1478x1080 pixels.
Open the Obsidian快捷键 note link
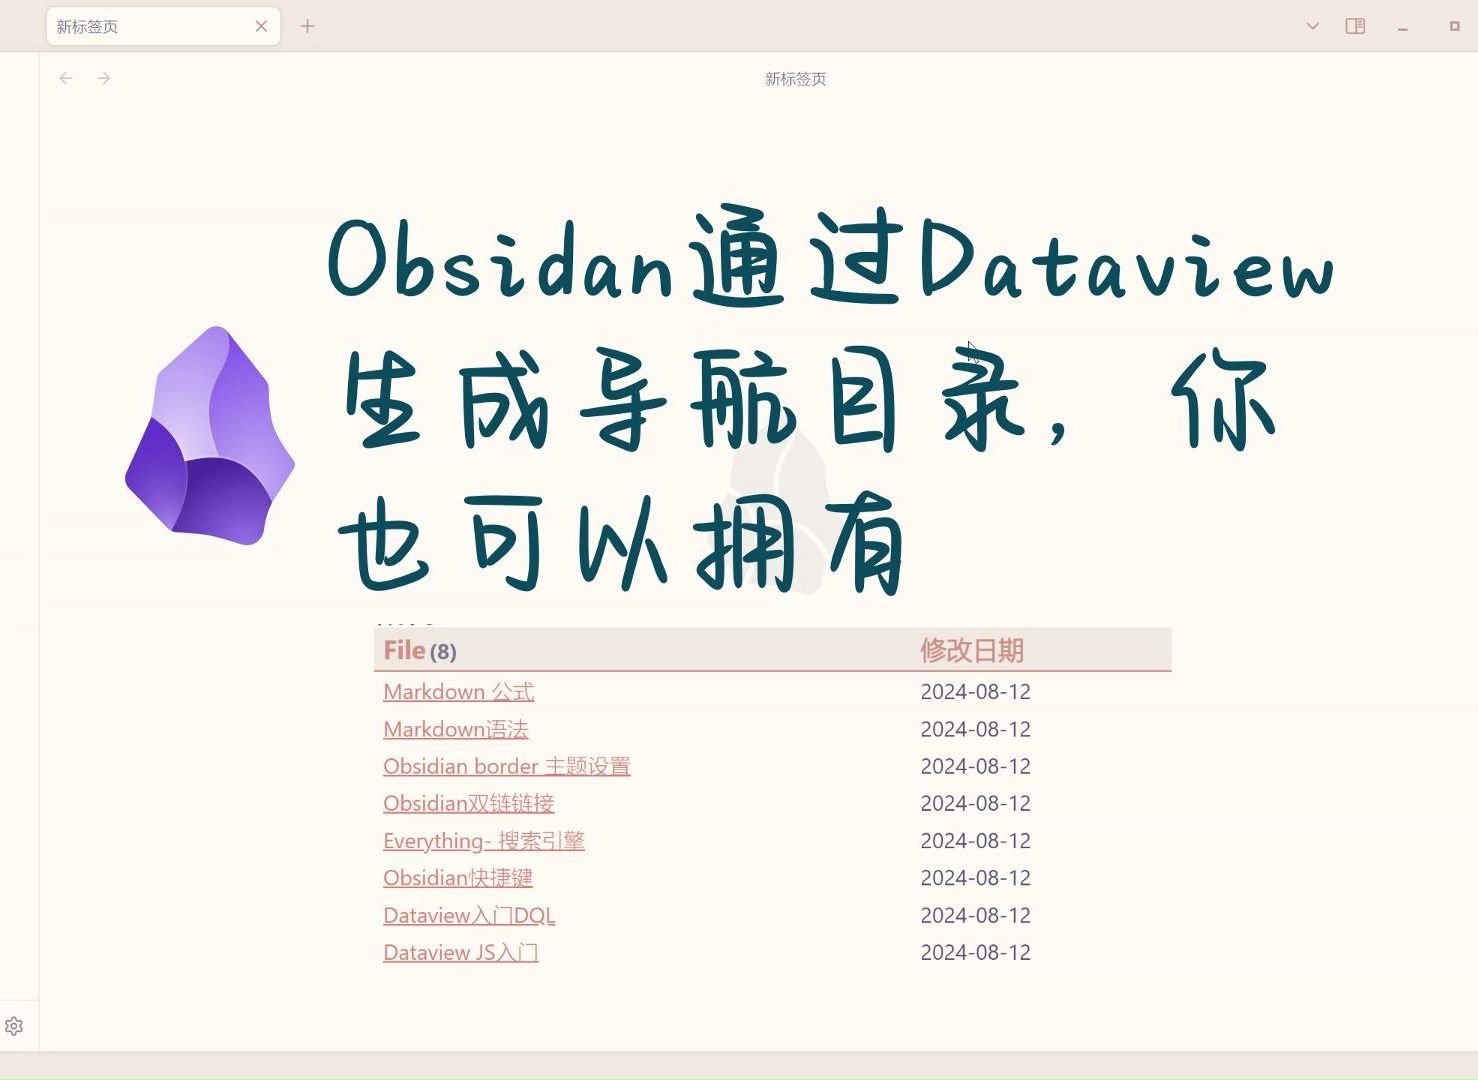458,878
